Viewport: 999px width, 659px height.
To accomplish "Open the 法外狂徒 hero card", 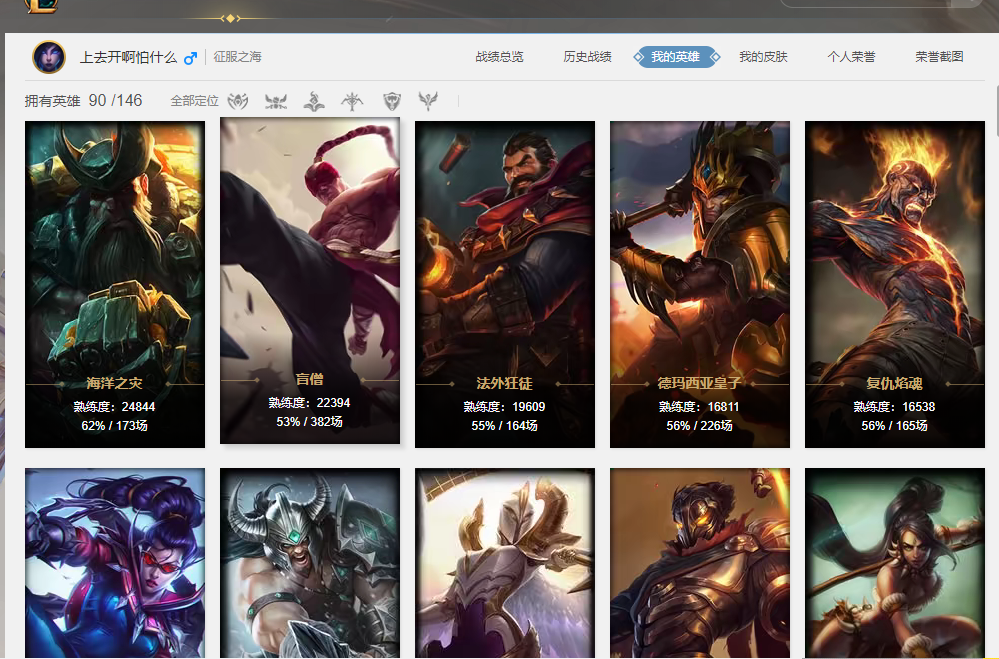I will point(505,284).
